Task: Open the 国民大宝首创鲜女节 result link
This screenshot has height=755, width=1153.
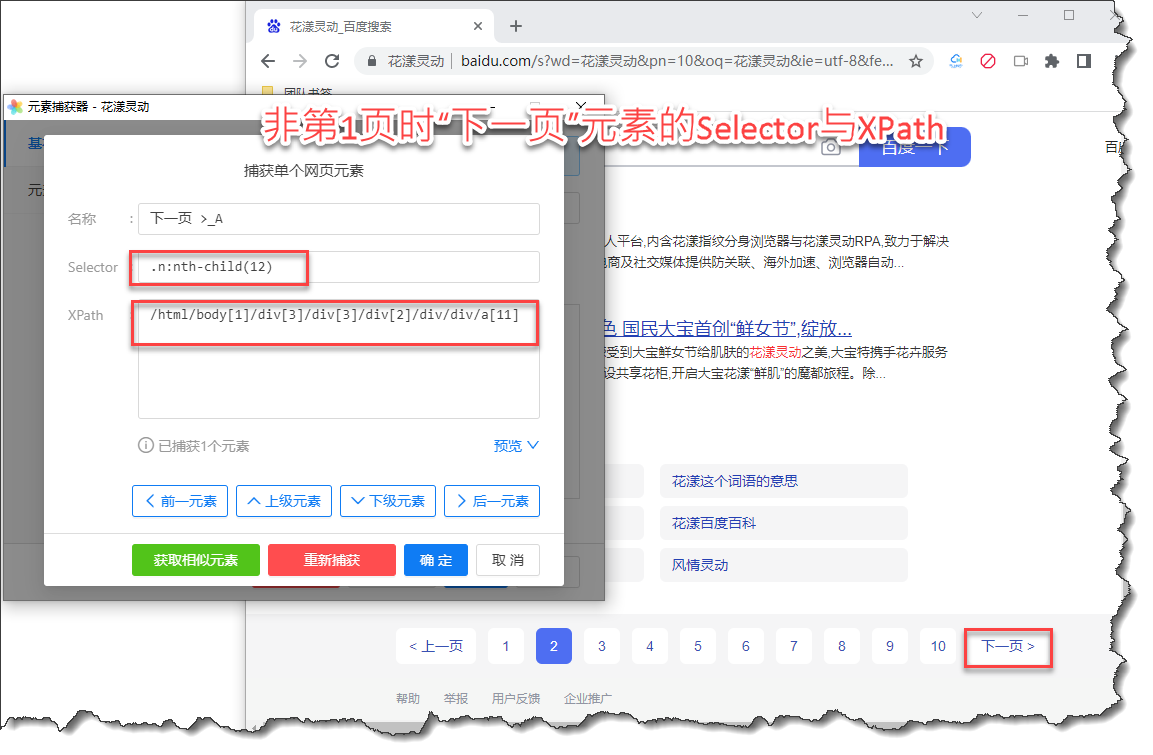Action: [728, 328]
